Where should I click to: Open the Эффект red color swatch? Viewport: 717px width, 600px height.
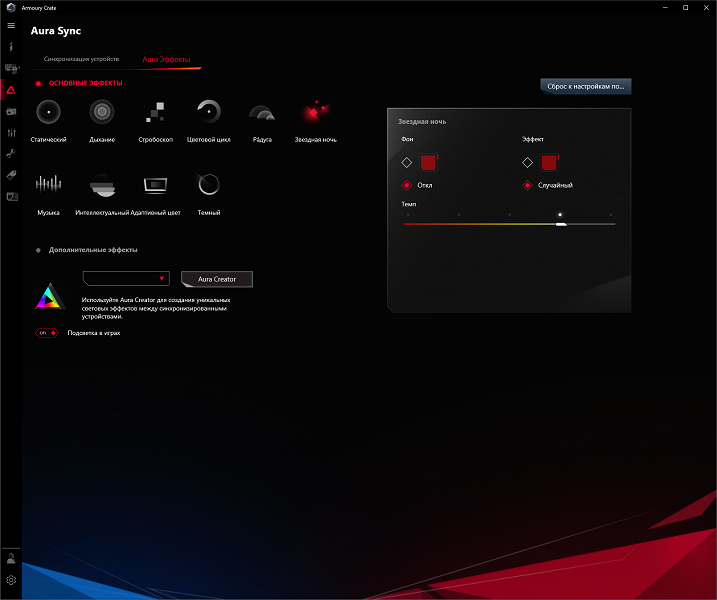pyautogui.click(x=549, y=162)
